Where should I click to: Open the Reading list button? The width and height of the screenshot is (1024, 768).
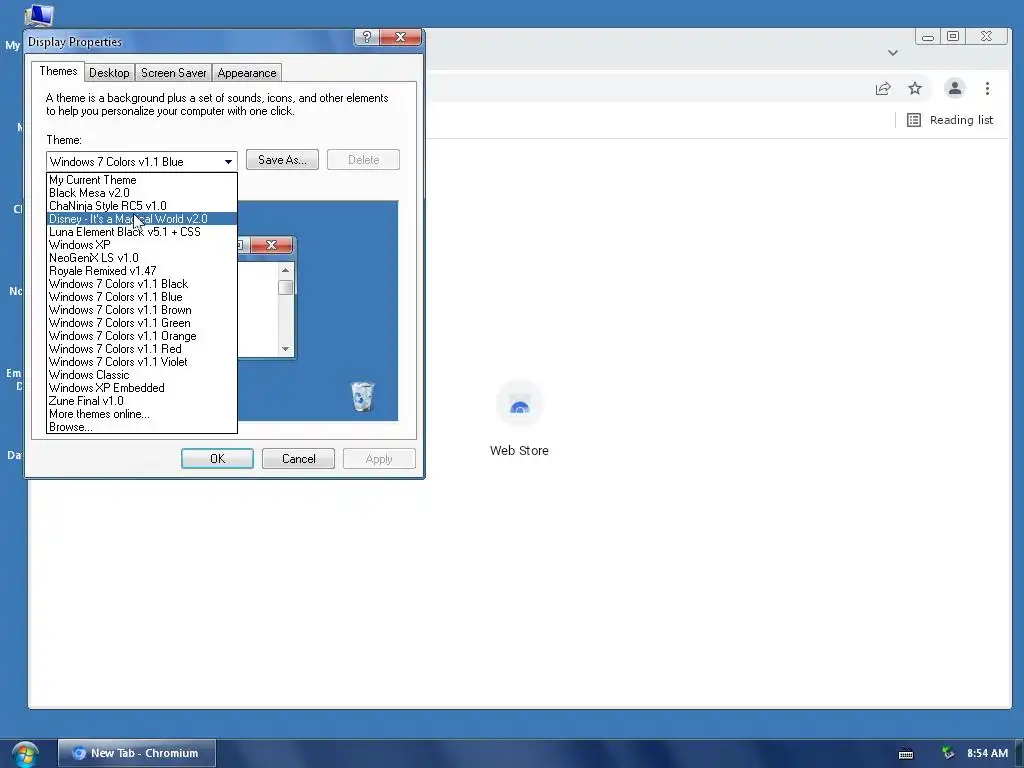tap(950, 120)
